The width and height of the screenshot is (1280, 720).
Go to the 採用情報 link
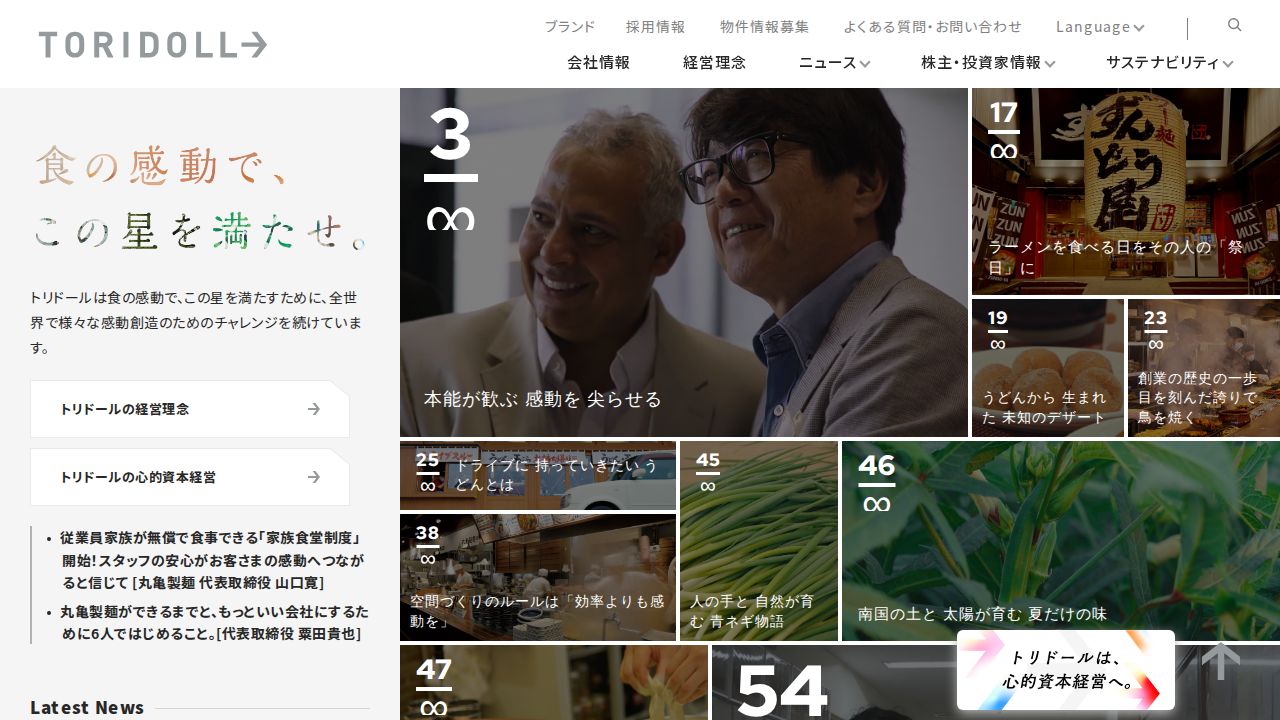[x=656, y=27]
